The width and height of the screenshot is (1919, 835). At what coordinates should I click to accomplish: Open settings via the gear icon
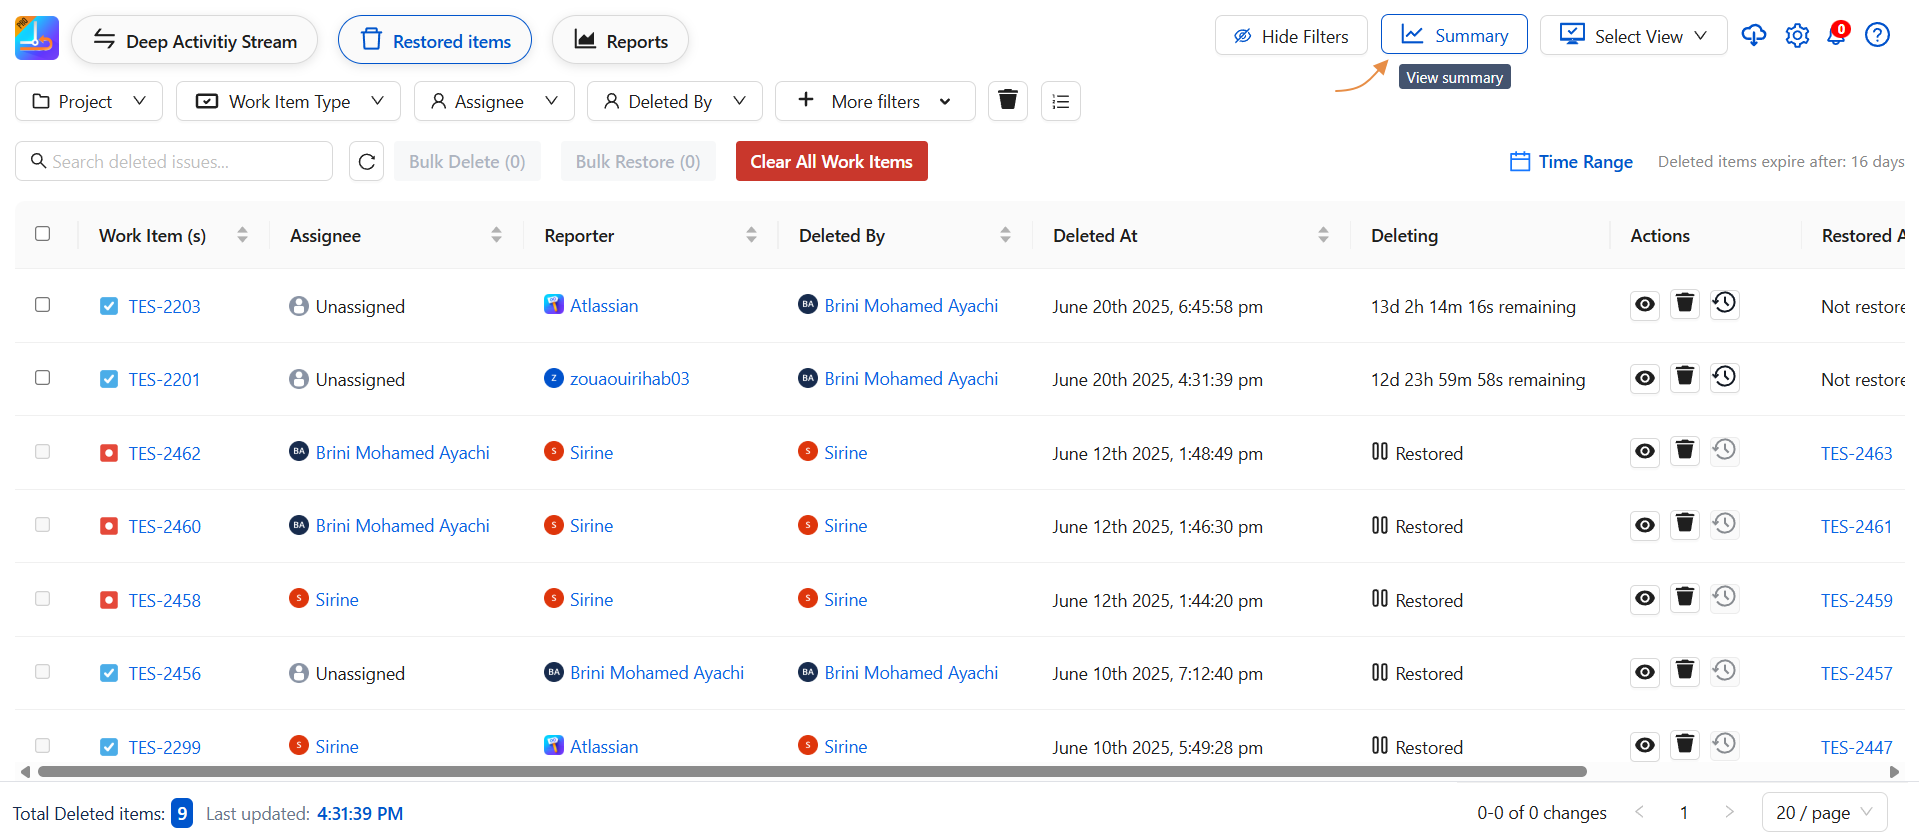point(1797,36)
